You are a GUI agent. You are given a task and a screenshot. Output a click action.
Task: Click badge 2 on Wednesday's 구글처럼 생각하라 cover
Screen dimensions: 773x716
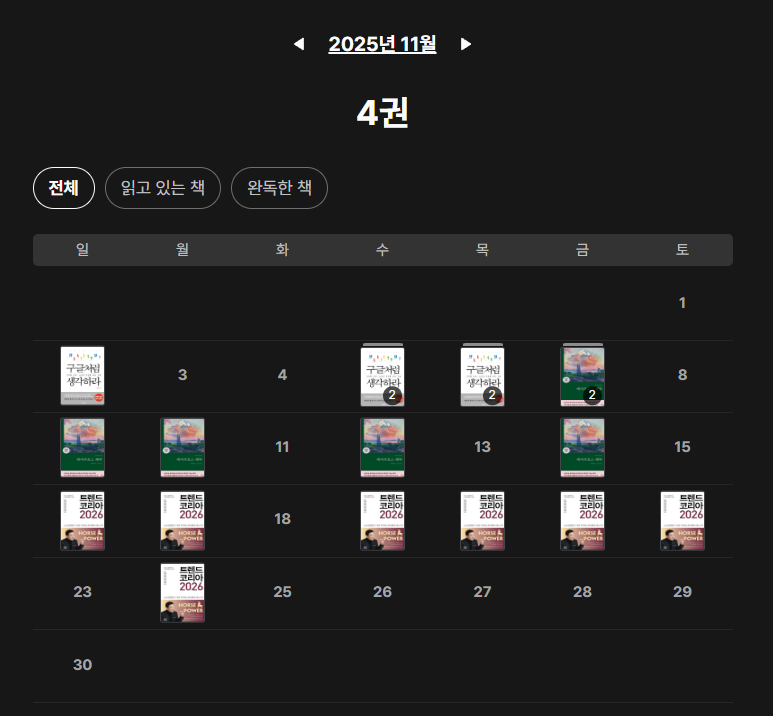tap(392, 396)
